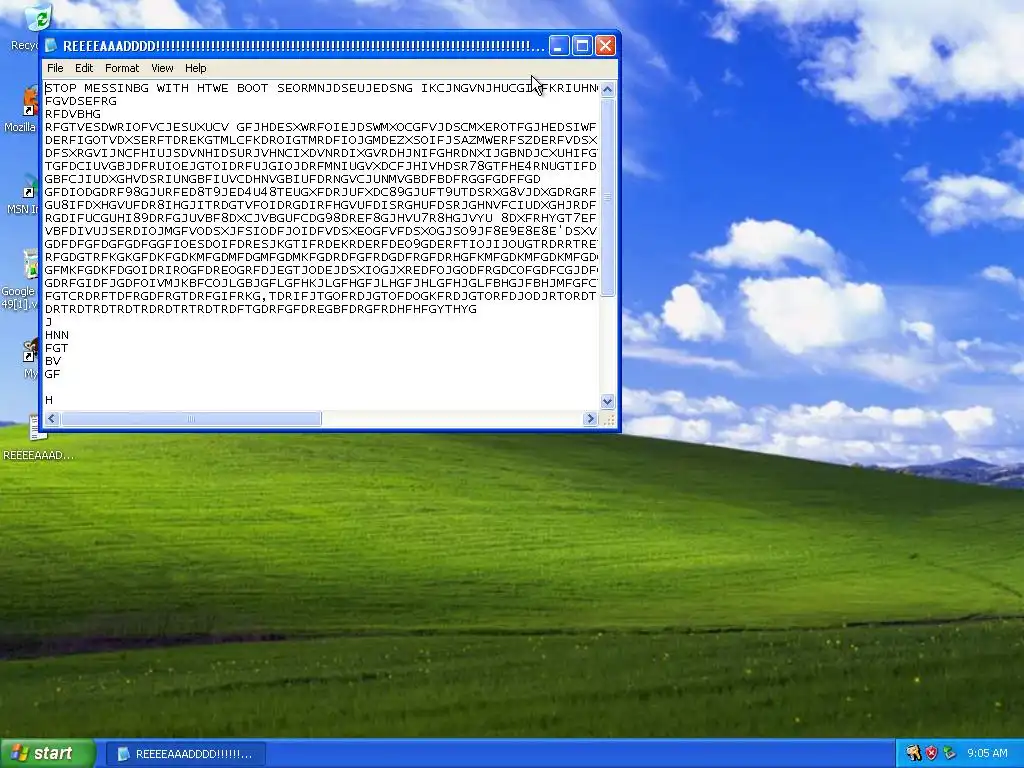The height and width of the screenshot is (768, 1024).
Task: Open the View menu in Notepad
Action: click(x=162, y=68)
